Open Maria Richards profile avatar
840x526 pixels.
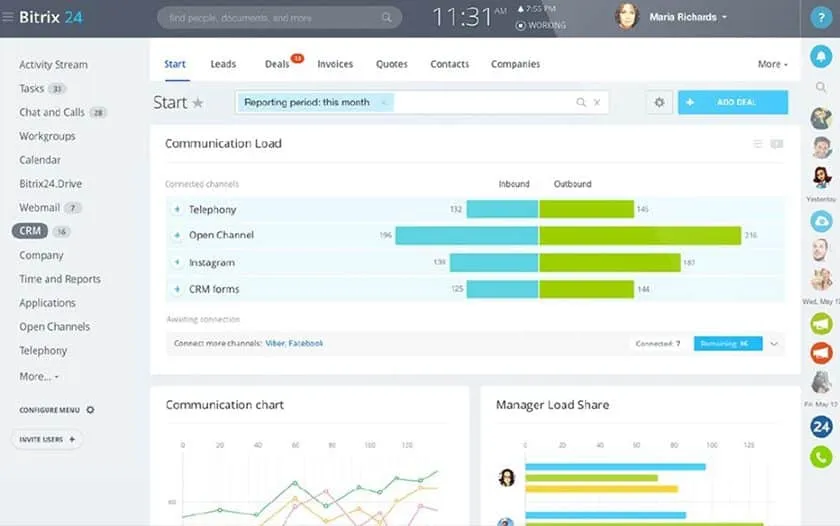coord(627,16)
